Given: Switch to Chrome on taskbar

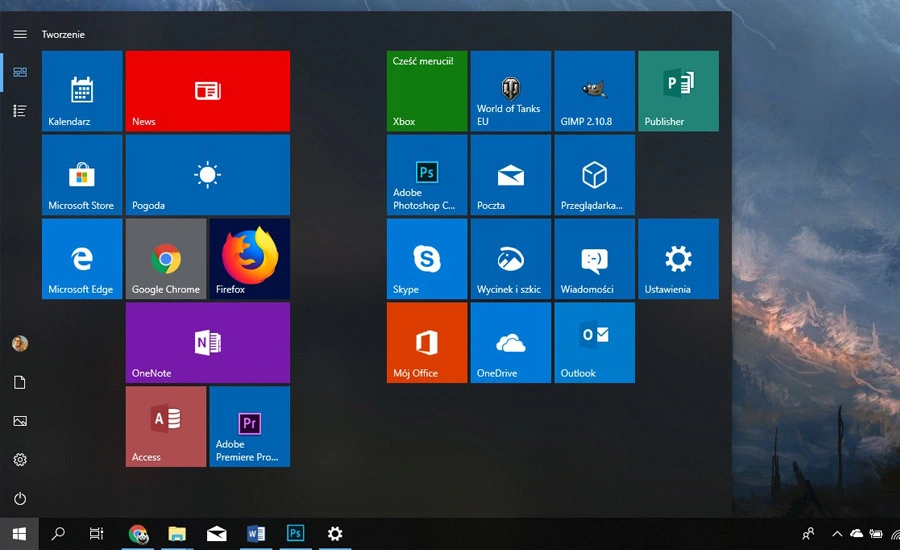Looking at the screenshot, I should tap(138, 534).
